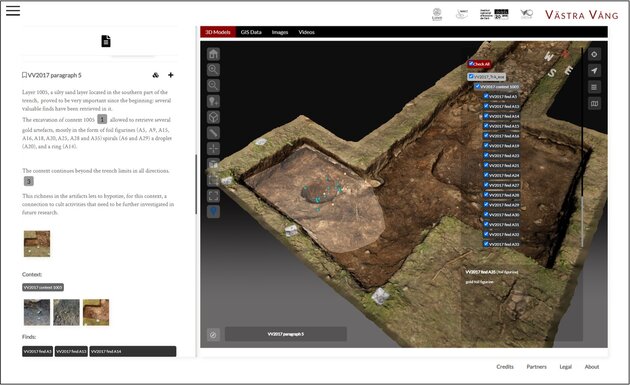Activate the measurement ruler tool
The height and width of the screenshot is (385, 630).
(x=213, y=133)
